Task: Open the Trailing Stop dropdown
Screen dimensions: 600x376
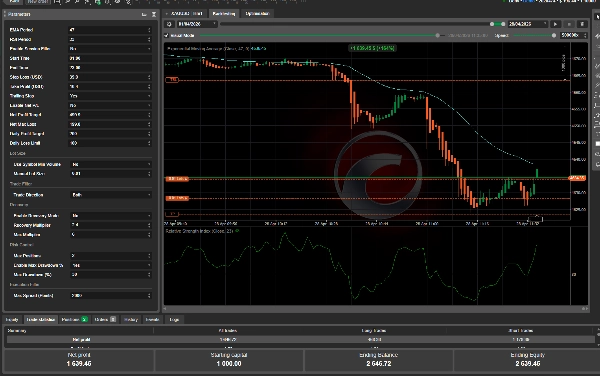Action: [x=110, y=96]
